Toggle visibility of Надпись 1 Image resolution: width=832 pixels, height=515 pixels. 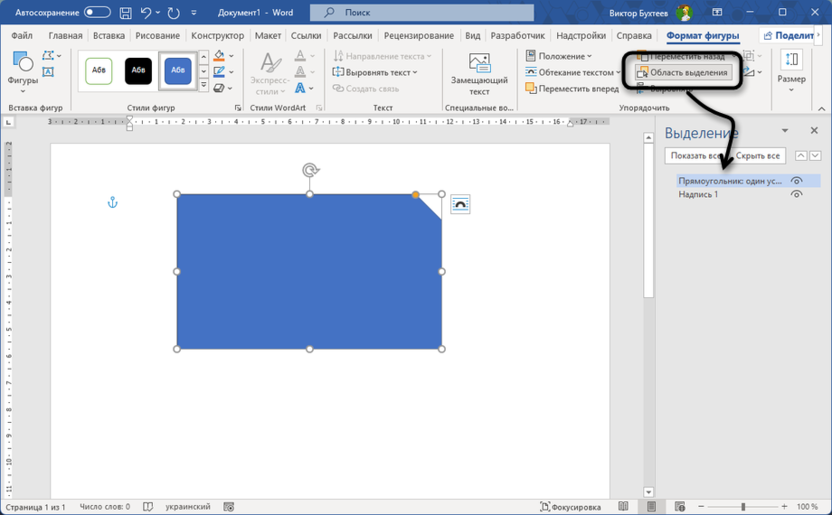click(x=796, y=194)
